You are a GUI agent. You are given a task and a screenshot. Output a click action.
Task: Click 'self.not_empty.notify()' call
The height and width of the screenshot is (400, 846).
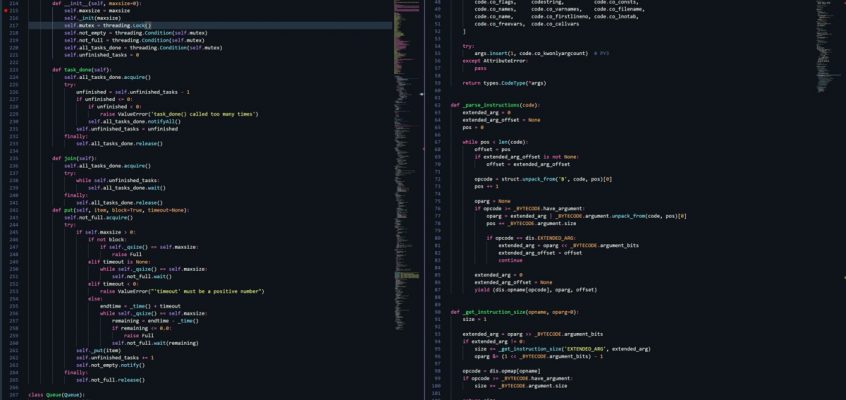110,365
